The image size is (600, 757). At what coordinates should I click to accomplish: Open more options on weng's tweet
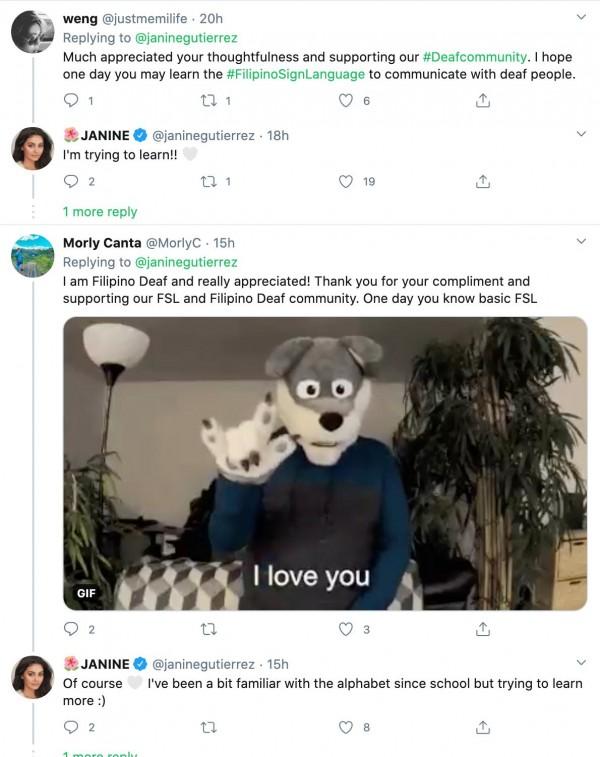tap(582, 18)
